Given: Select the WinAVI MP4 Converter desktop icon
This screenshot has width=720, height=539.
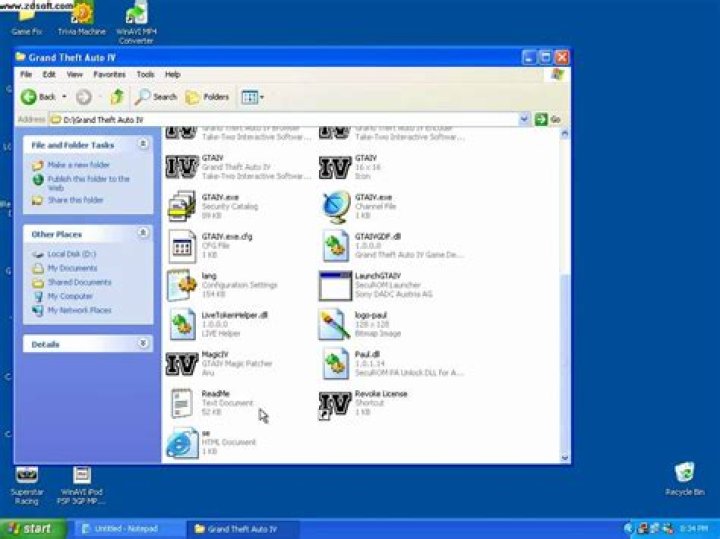Looking at the screenshot, I should 136,22.
